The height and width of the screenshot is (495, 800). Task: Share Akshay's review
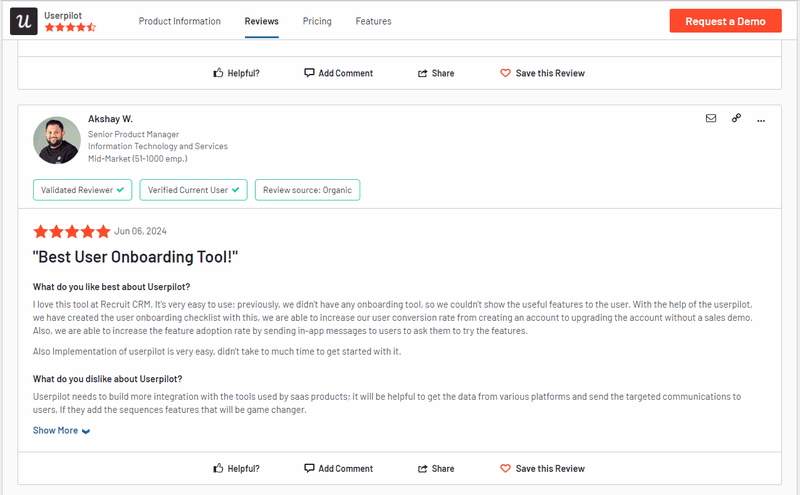pyautogui.click(x=436, y=468)
